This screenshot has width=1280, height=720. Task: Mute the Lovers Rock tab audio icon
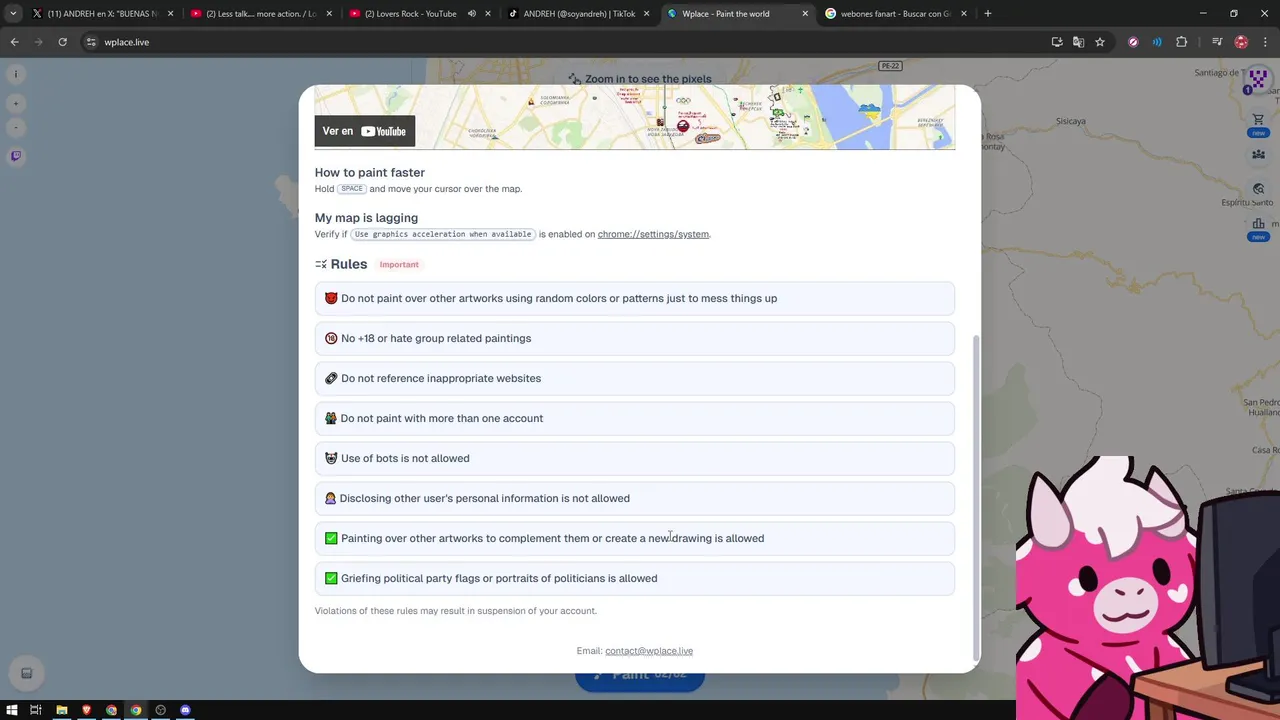[471, 13]
